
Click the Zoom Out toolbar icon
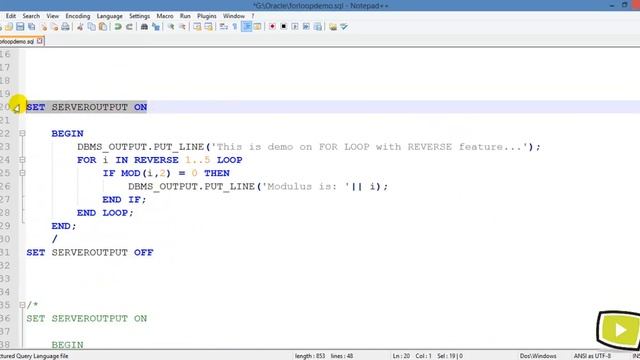click(182, 27)
